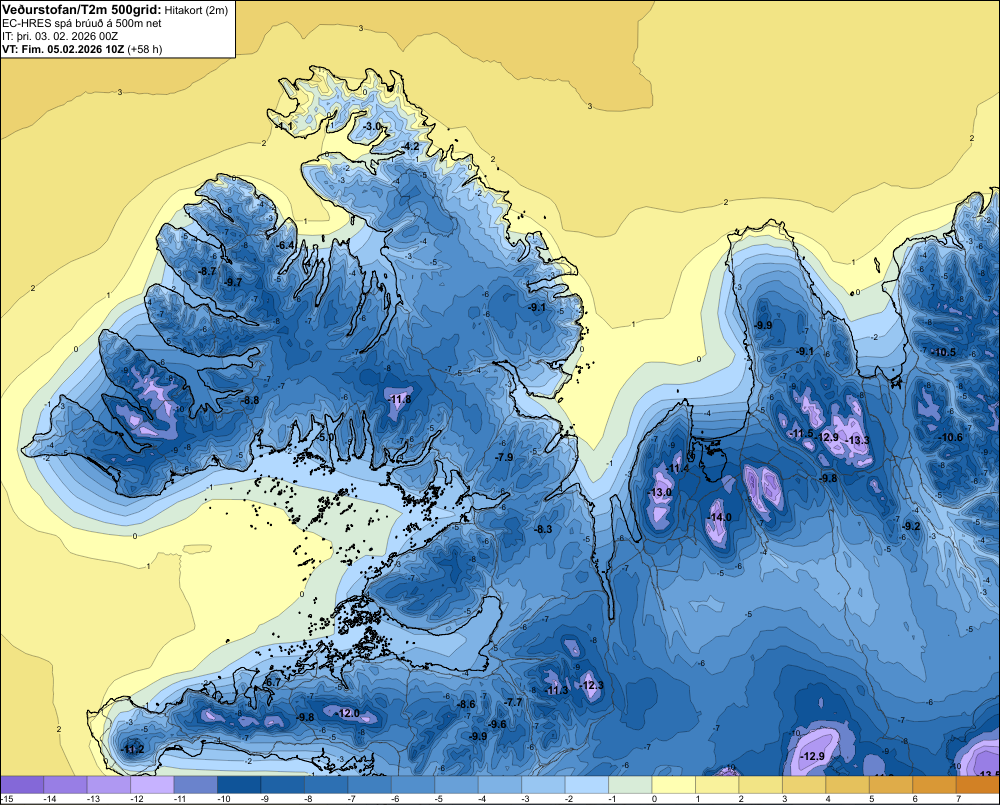Image resolution: width=1000 pixels, height=805 pixels.
Task: Click the -12.0 temperature label
Action: point(348,713)
